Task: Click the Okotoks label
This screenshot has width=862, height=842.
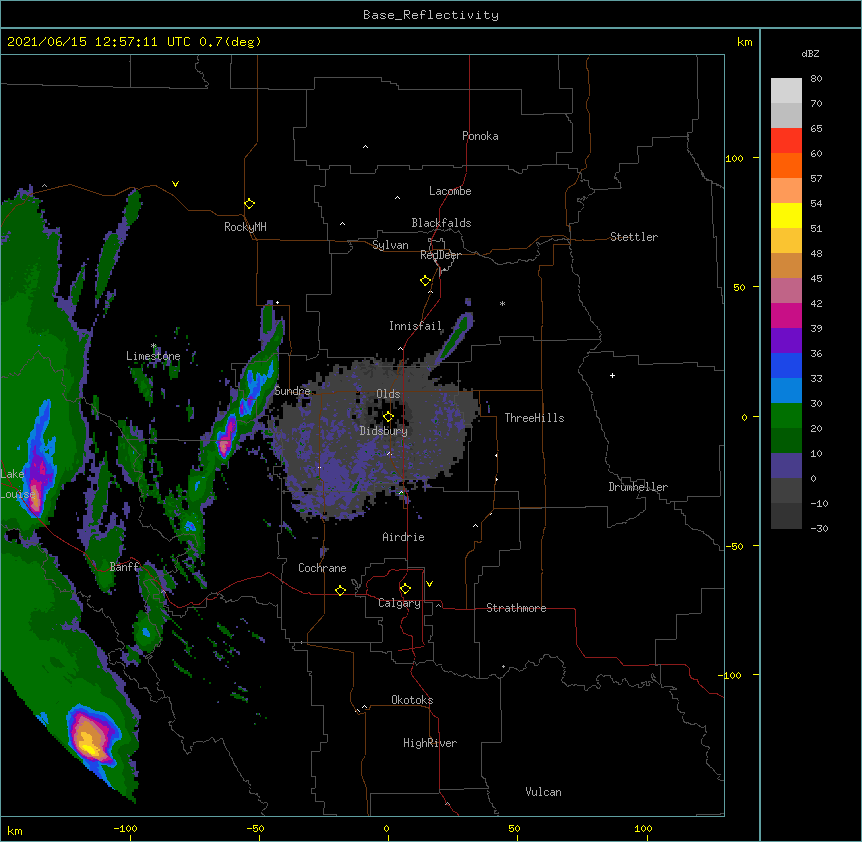Action: 412,700
